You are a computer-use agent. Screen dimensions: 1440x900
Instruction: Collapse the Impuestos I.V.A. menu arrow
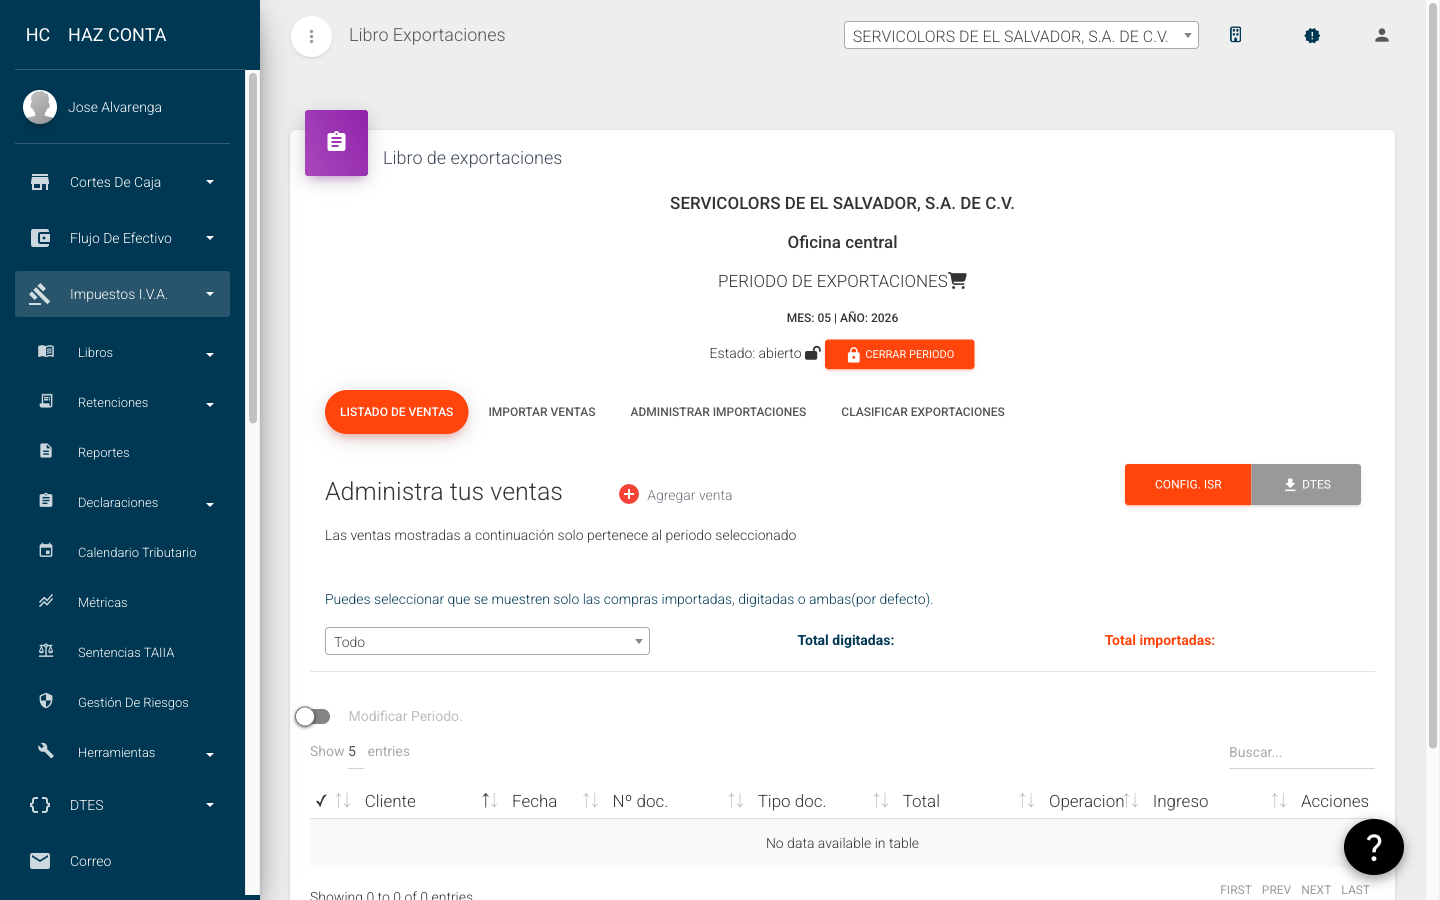210,294
